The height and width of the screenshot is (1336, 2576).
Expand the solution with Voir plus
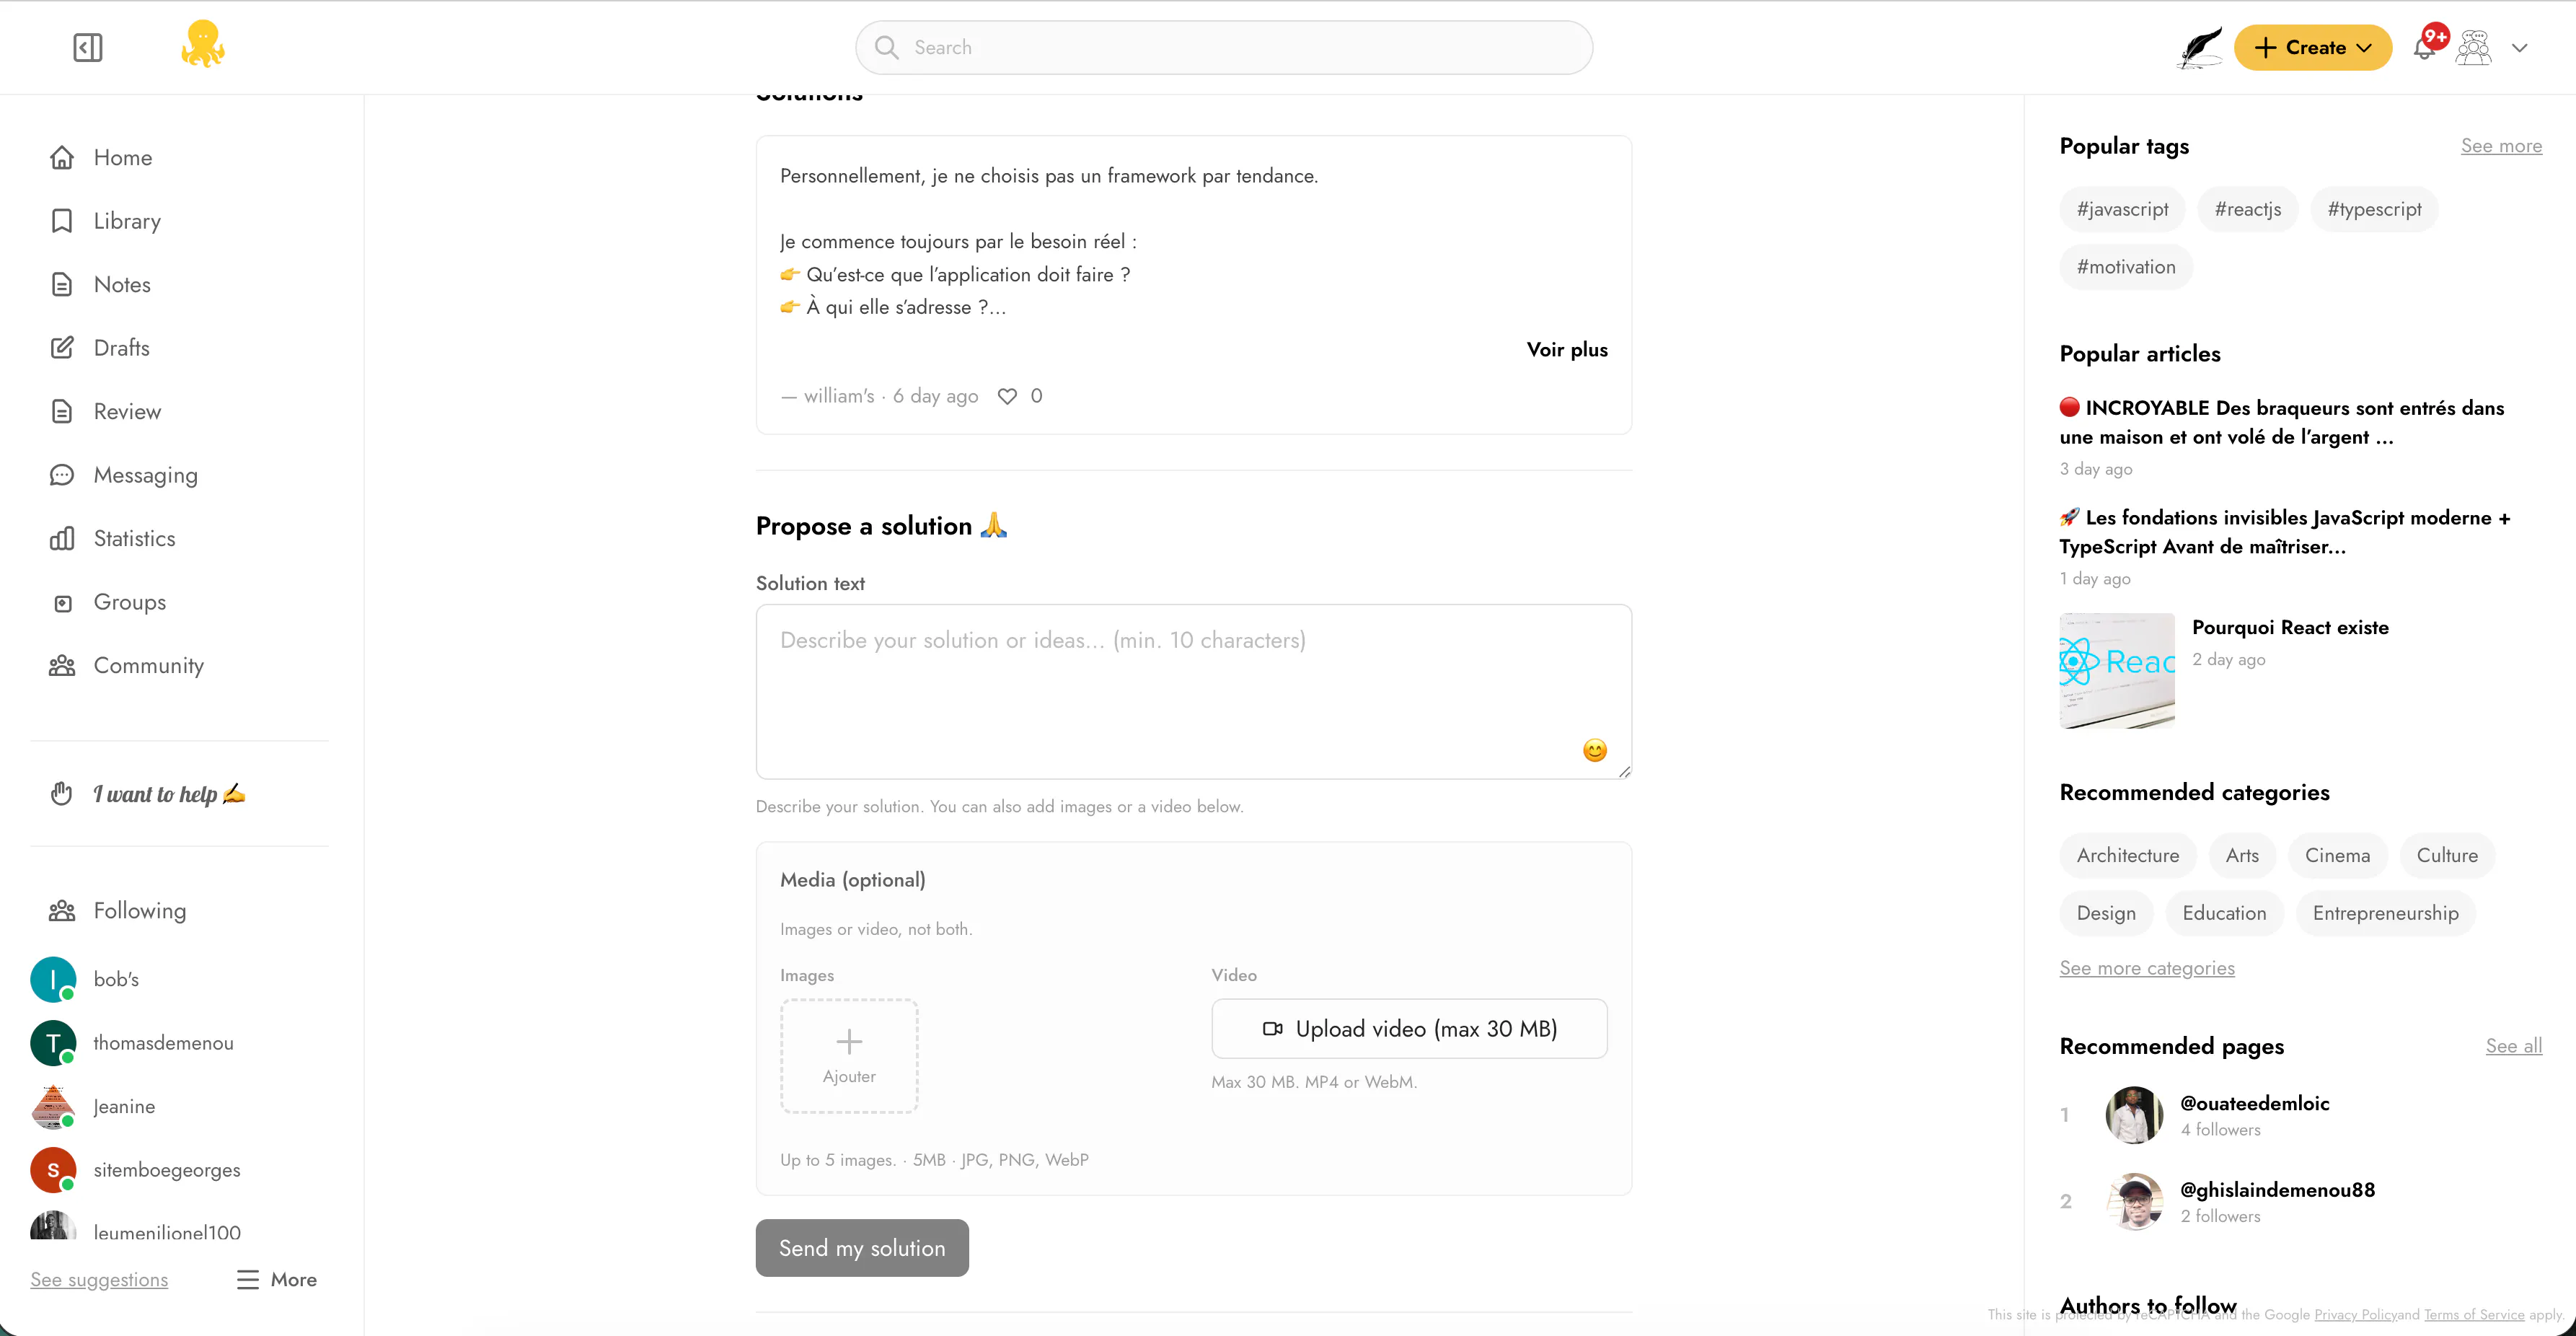(1567, 350)
